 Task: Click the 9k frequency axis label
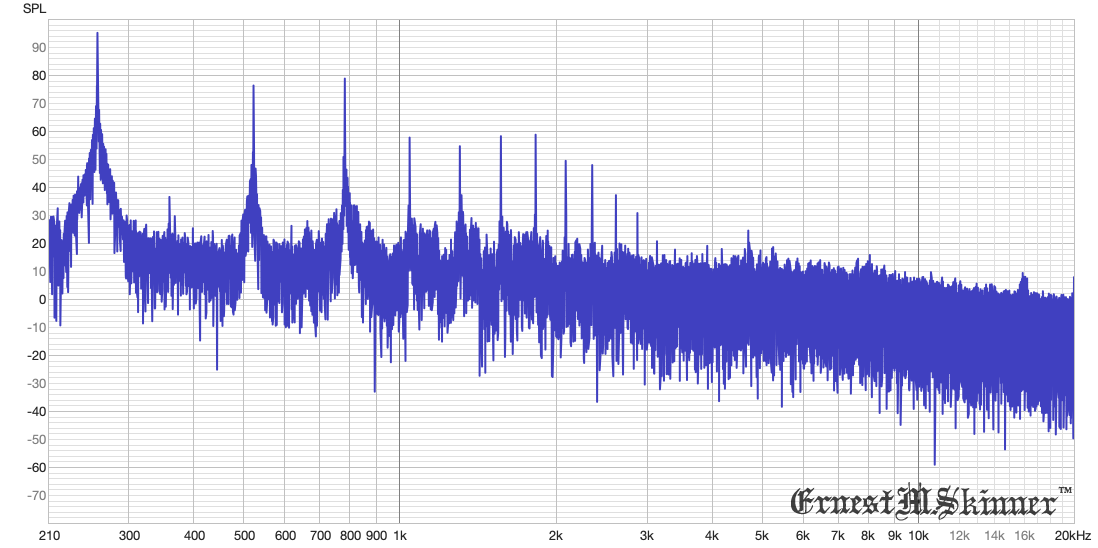click(896, 535)
